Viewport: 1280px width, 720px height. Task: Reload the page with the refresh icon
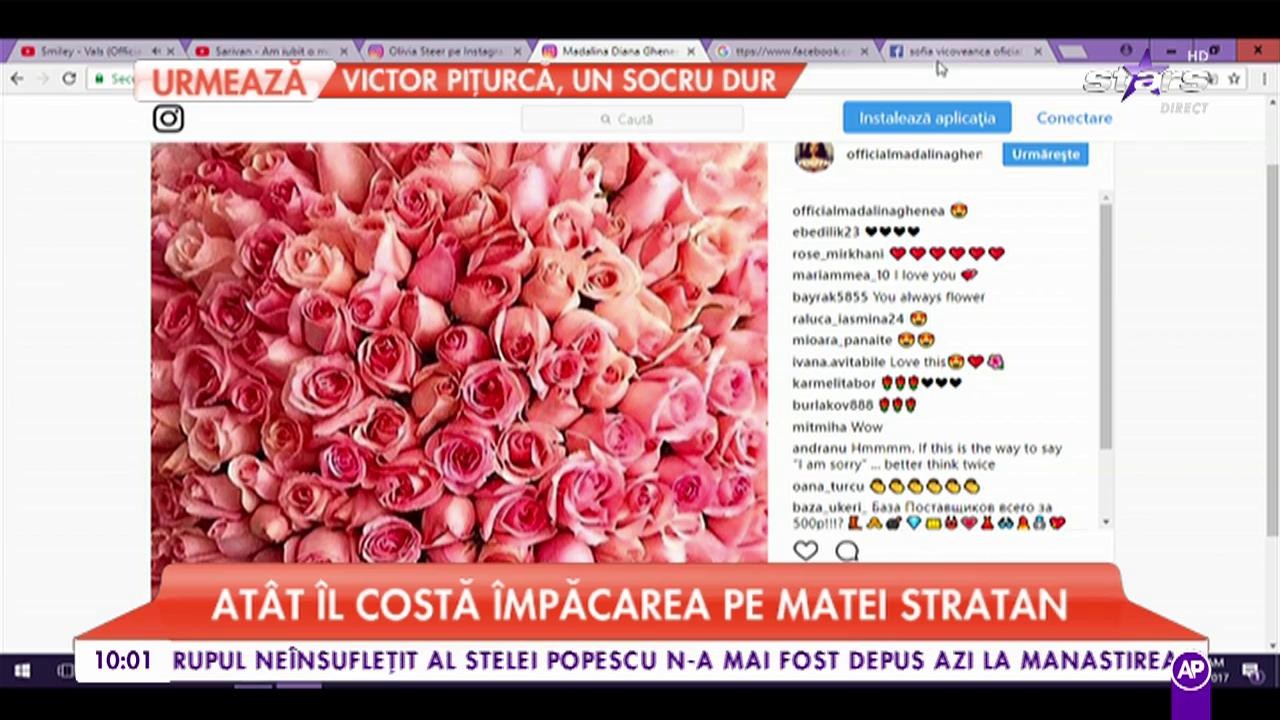coord(68,79)
